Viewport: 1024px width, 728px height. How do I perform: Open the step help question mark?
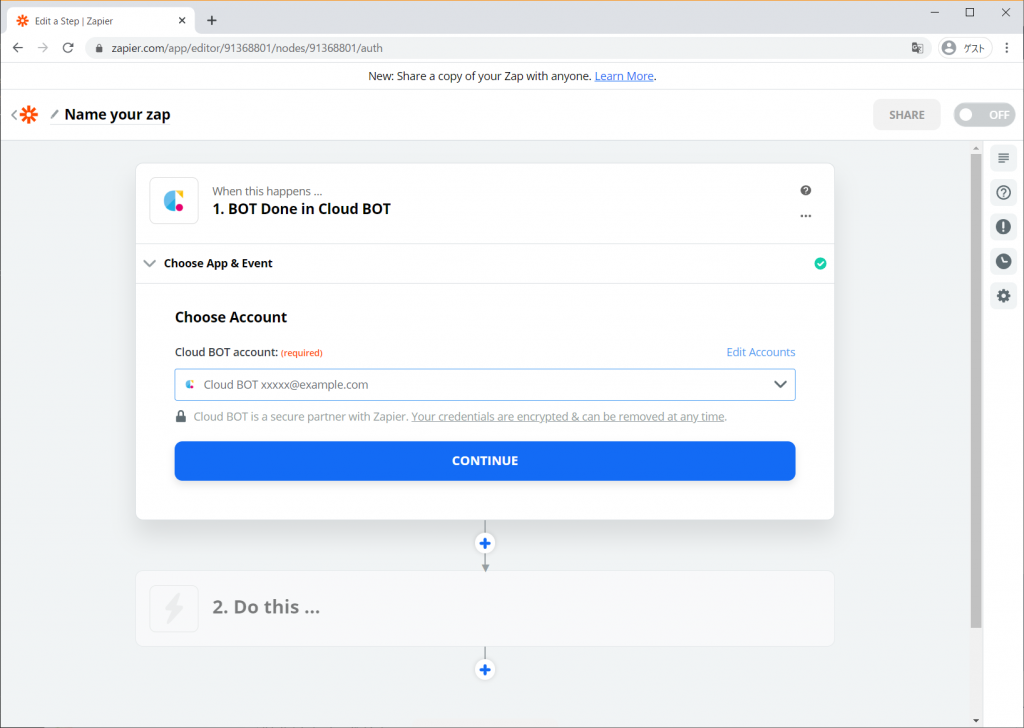click(806, 190)
